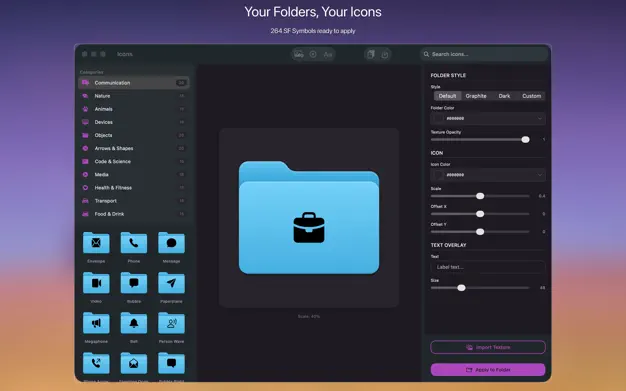Click the icon Scale slider handle
This screenshot has width=626, height=391.
480,196
